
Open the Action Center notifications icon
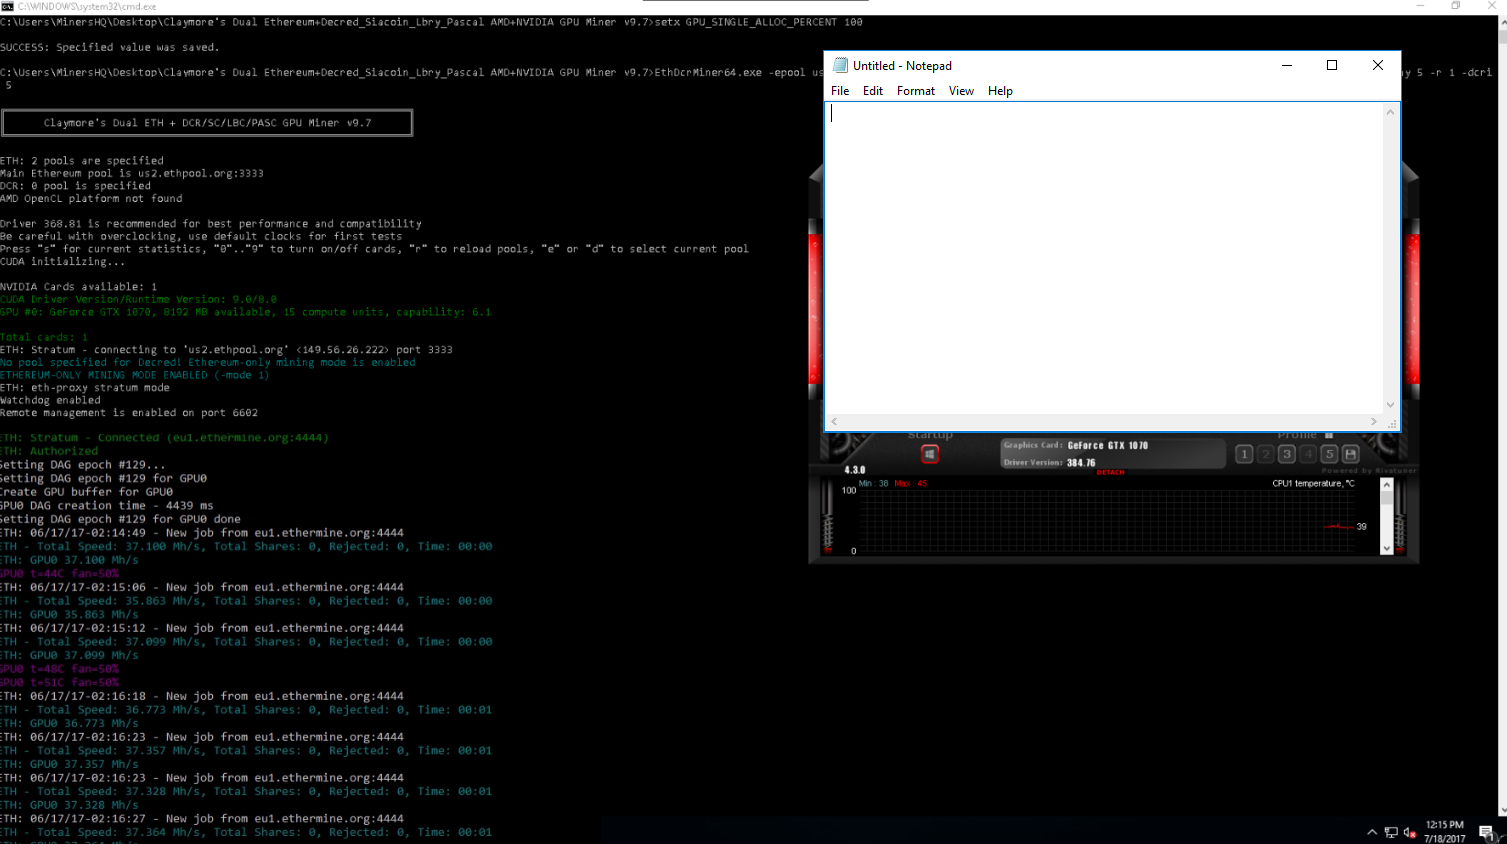coord(1486,832)
